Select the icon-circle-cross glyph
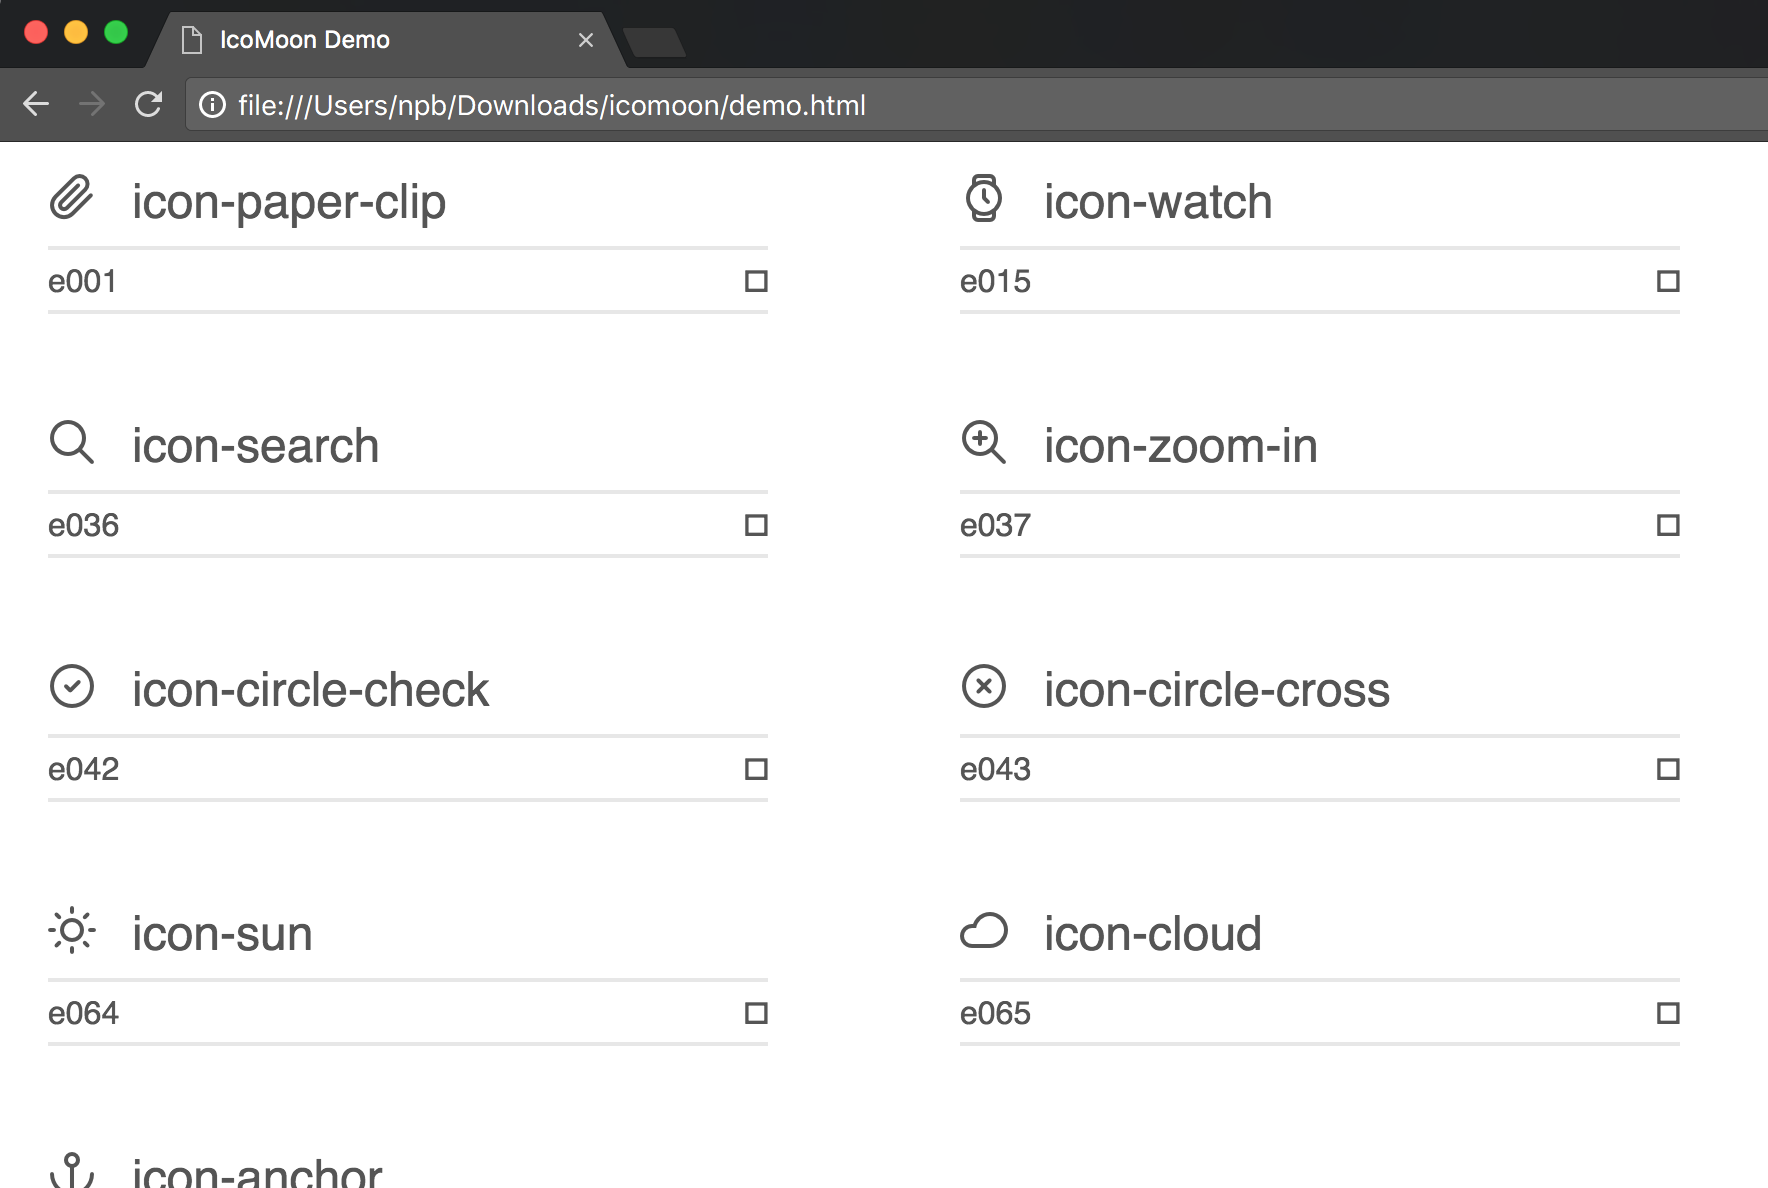This screenshot has width=1768, height=1188. click(983, 687)
